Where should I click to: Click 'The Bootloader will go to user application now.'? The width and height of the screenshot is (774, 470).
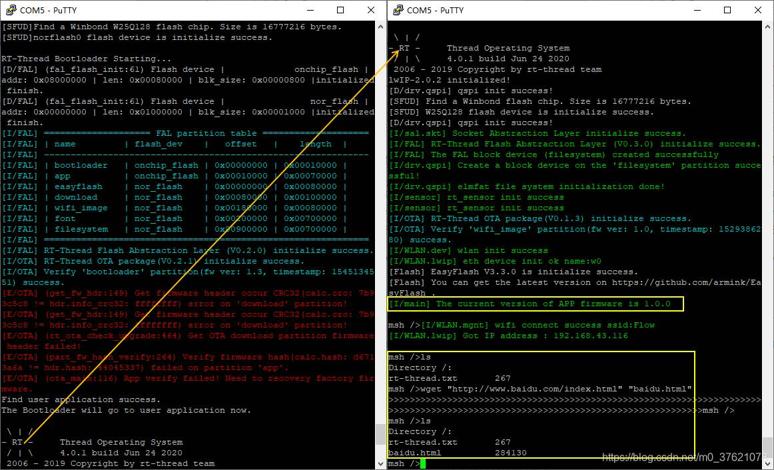pos(126,410)
